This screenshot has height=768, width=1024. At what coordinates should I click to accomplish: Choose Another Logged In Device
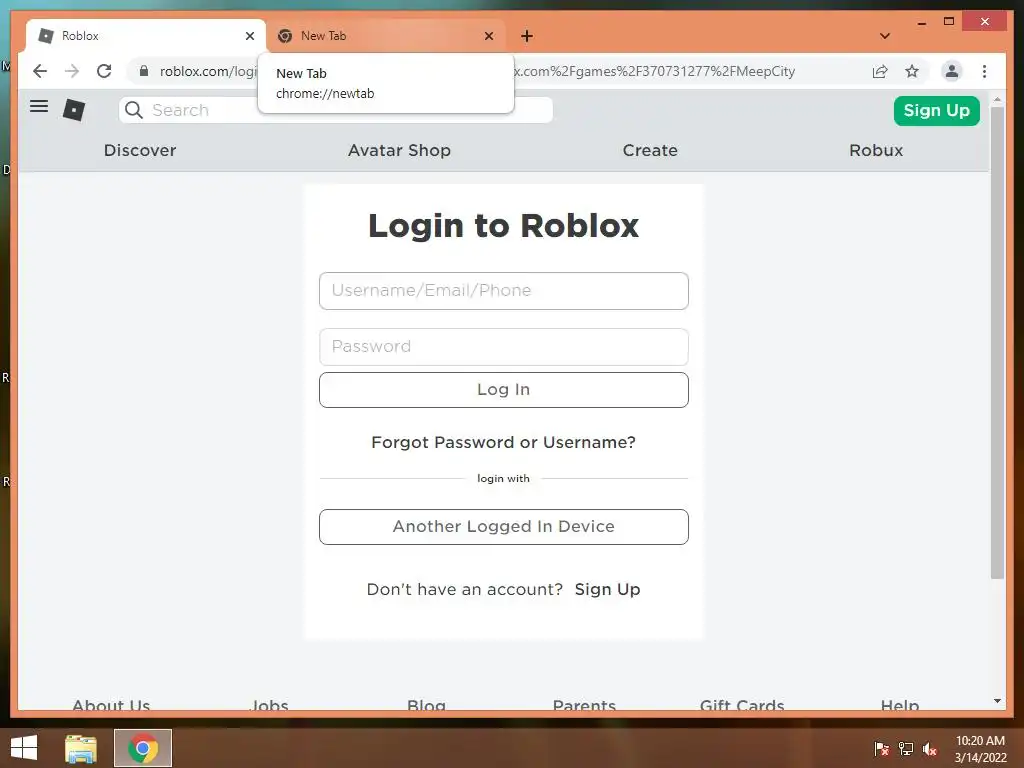click(504, 526)
